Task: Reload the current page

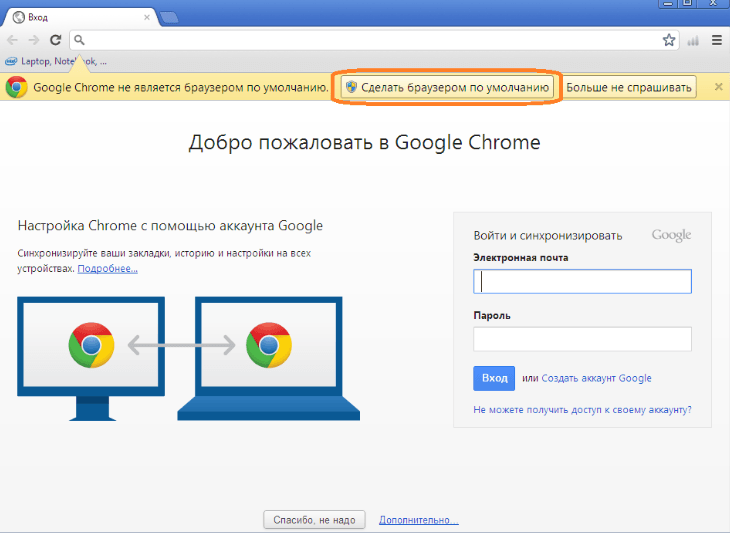Action: (55, 40)
